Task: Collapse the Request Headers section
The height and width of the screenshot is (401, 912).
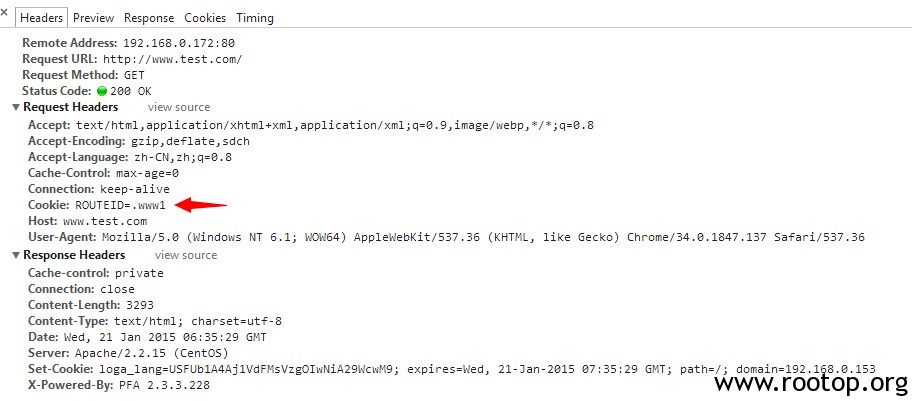Action: click(x=16, y=108)
